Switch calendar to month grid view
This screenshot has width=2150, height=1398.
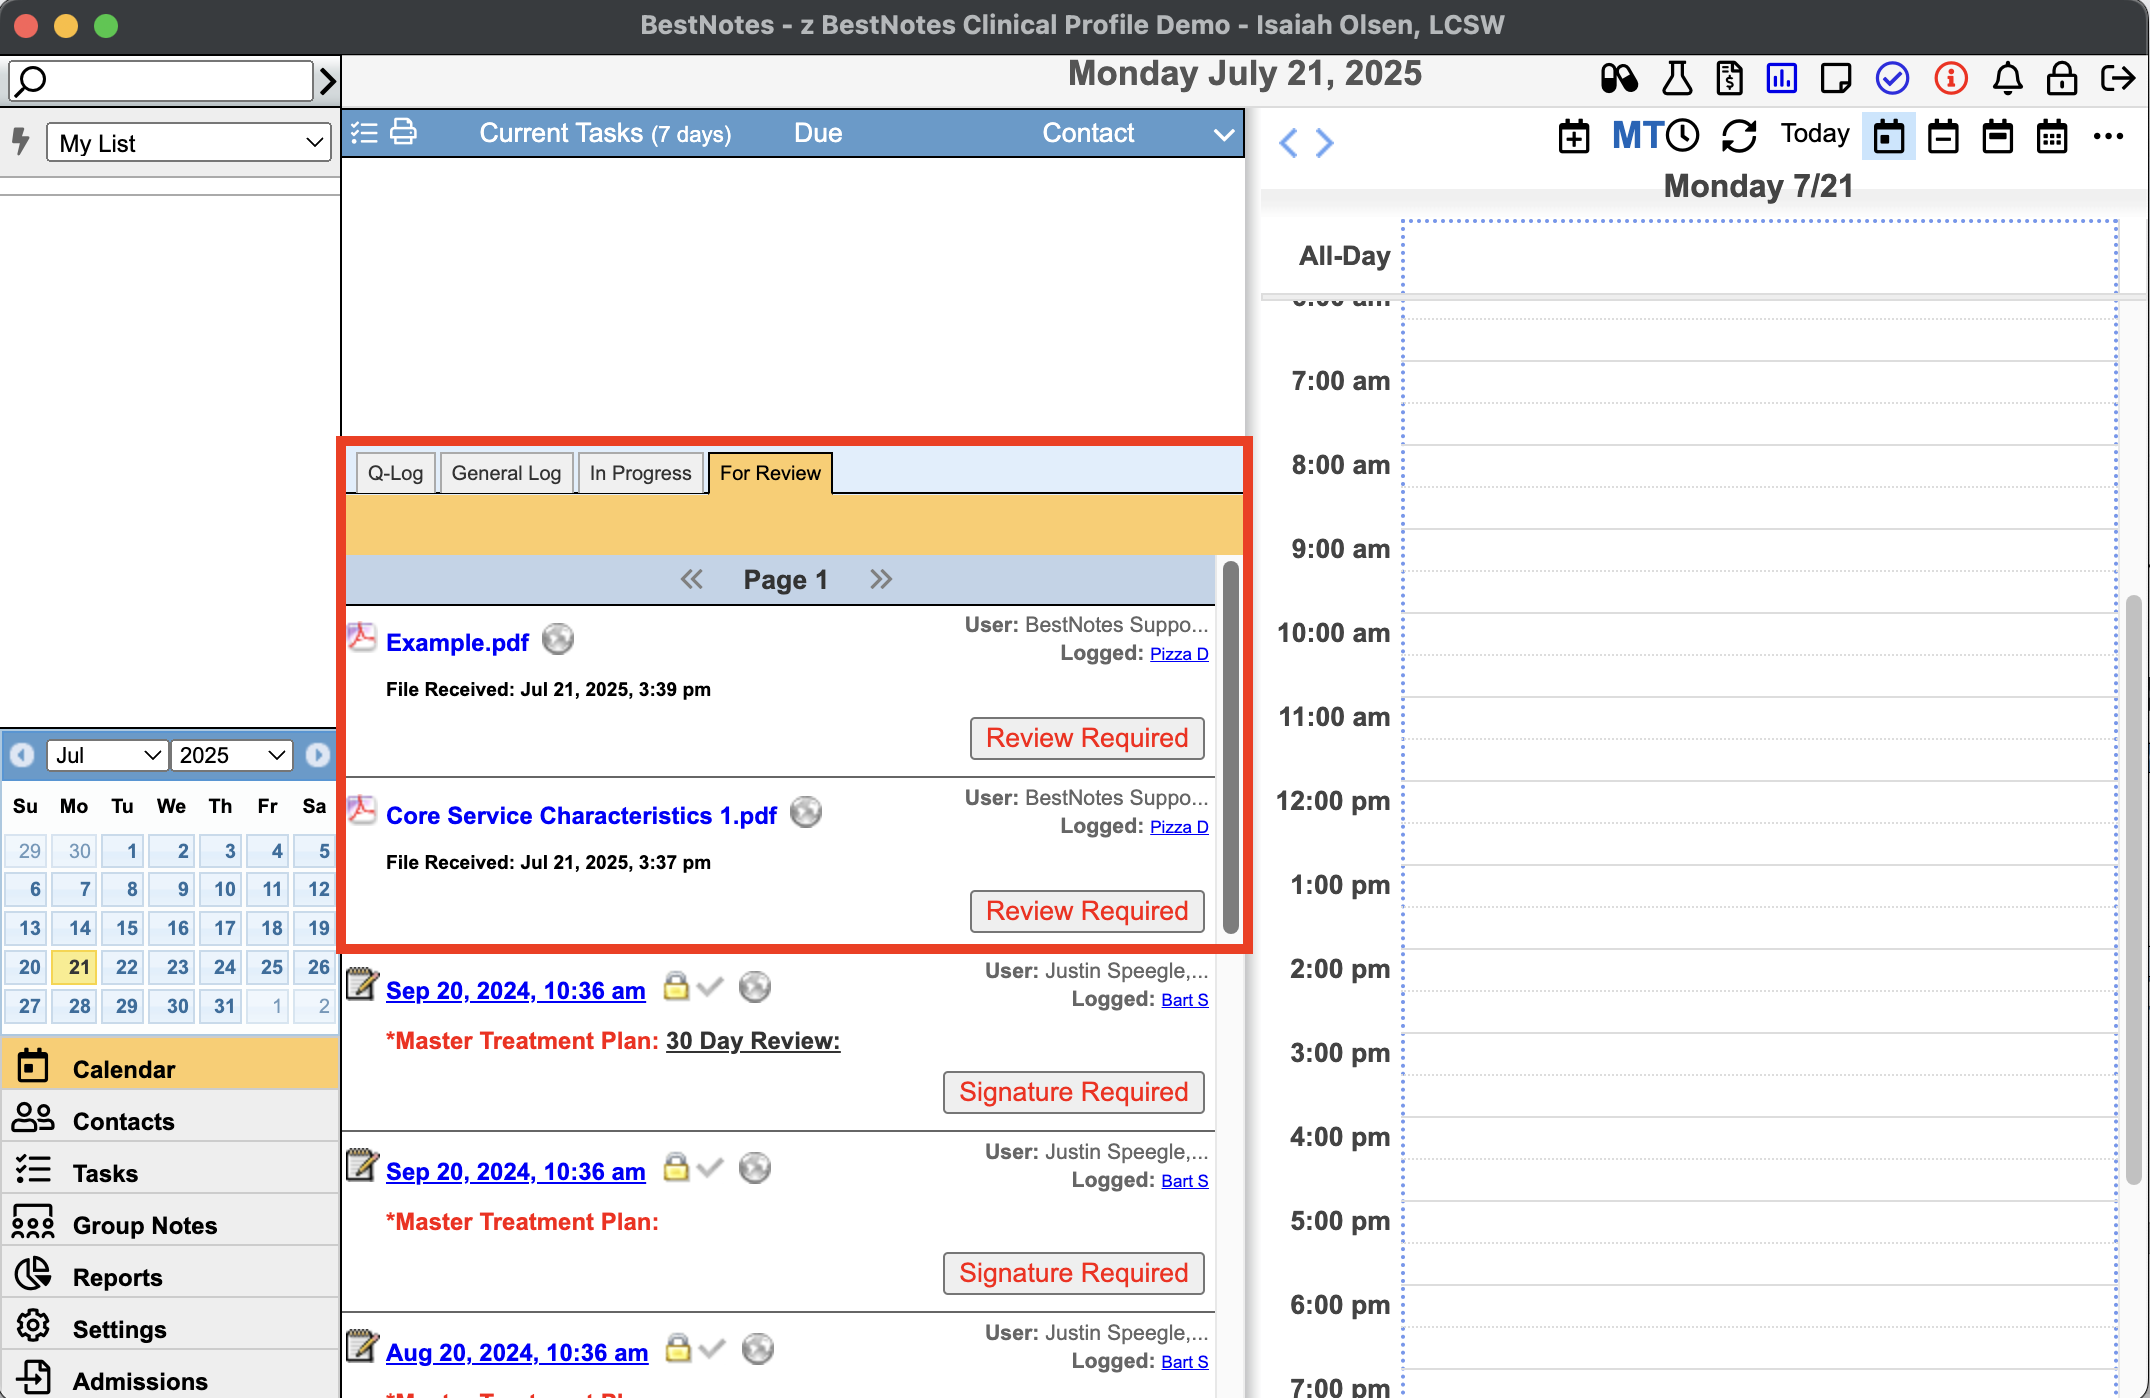point(2052,136)
